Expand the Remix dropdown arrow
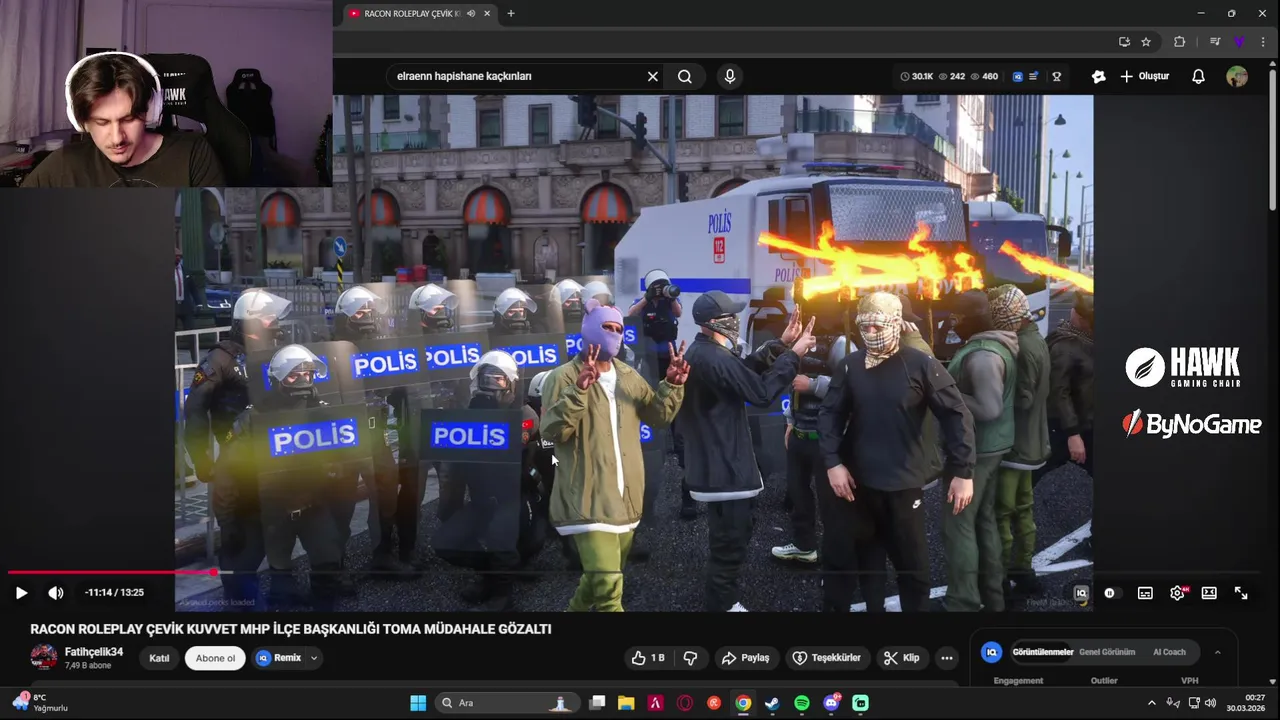Viewport: 1280px width, 720px height. (314, 658)
